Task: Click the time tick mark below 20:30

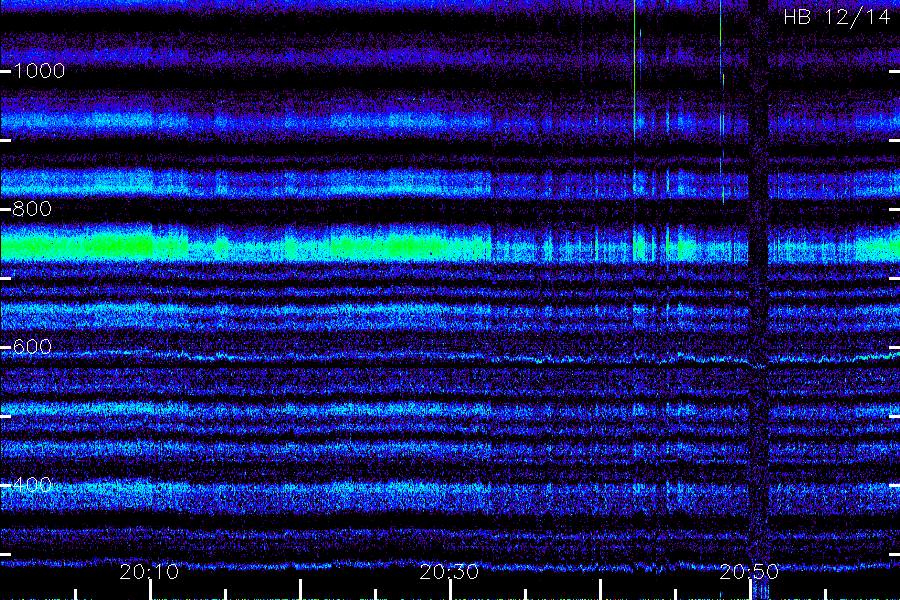Action: click(x=450, y=590)
